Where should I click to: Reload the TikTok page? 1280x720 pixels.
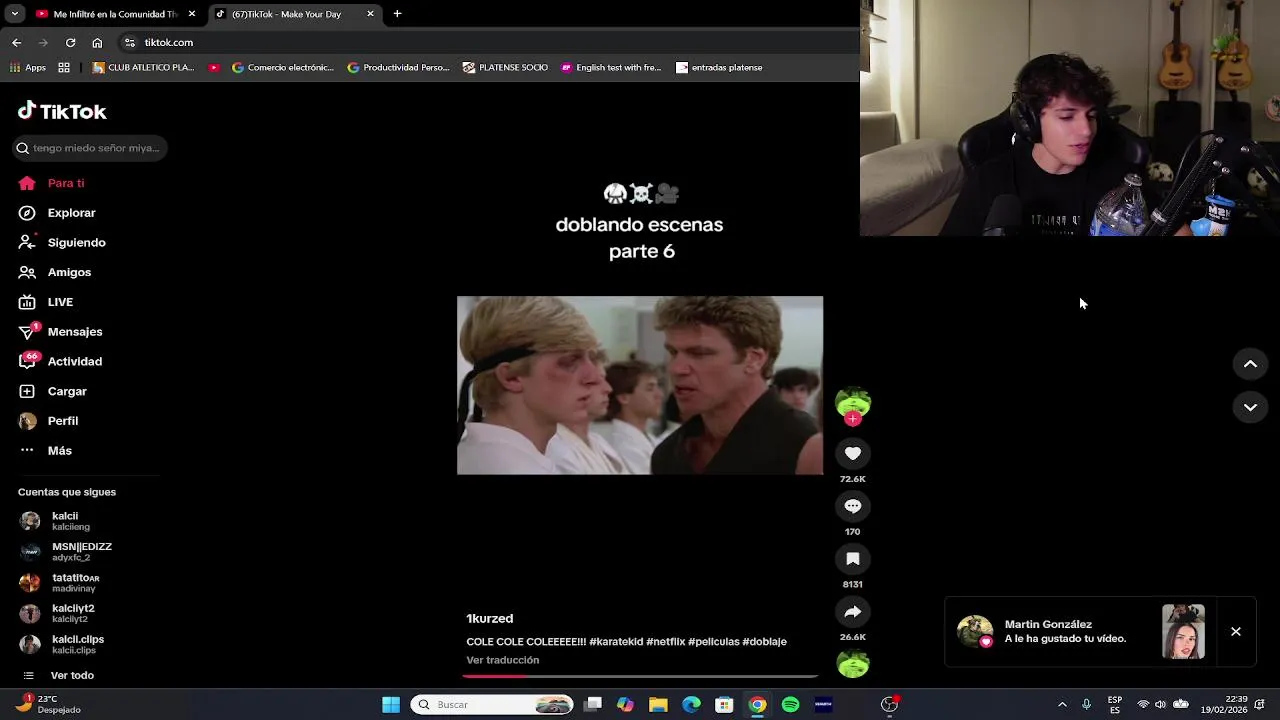click(70, 43)
